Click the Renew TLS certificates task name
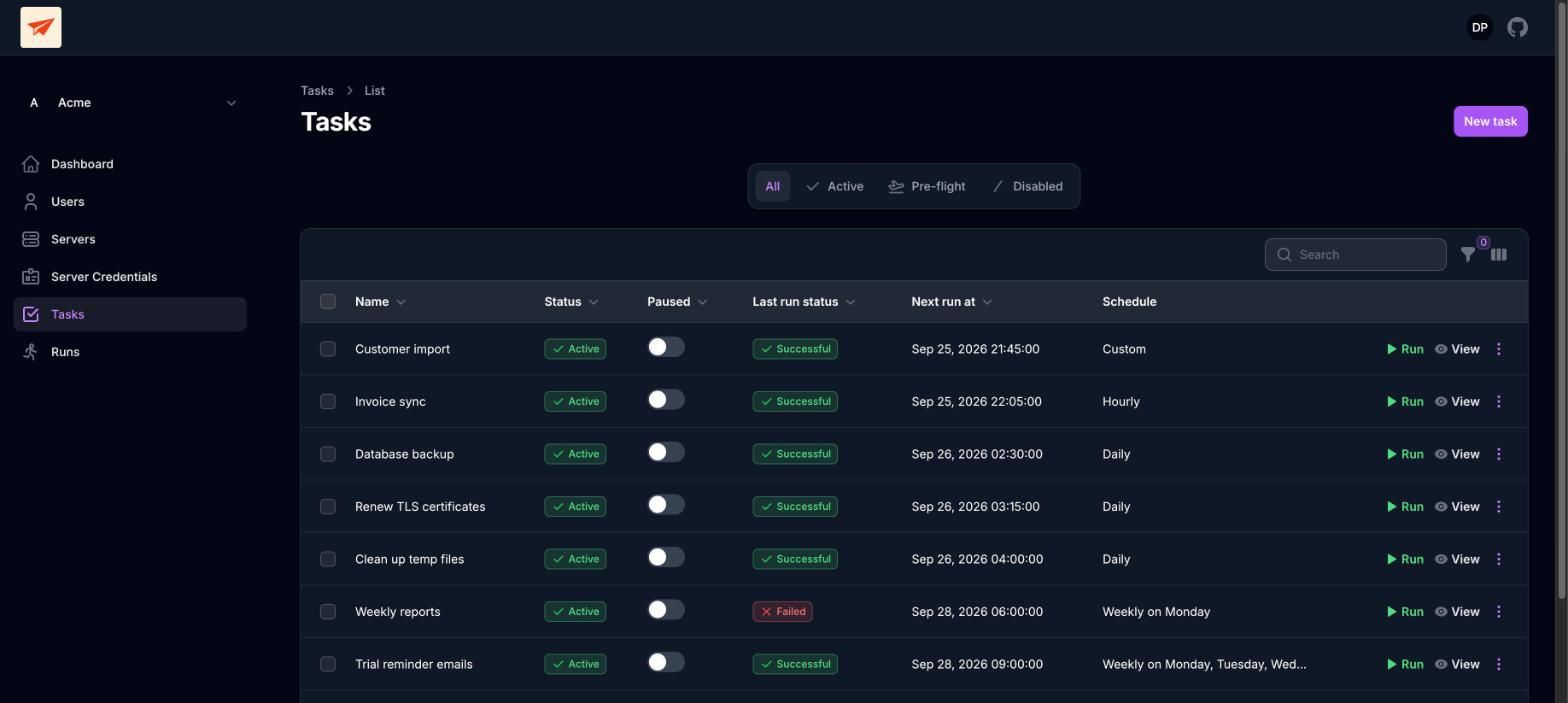Viewport: 1568px width, 703px height. (420, 507)
